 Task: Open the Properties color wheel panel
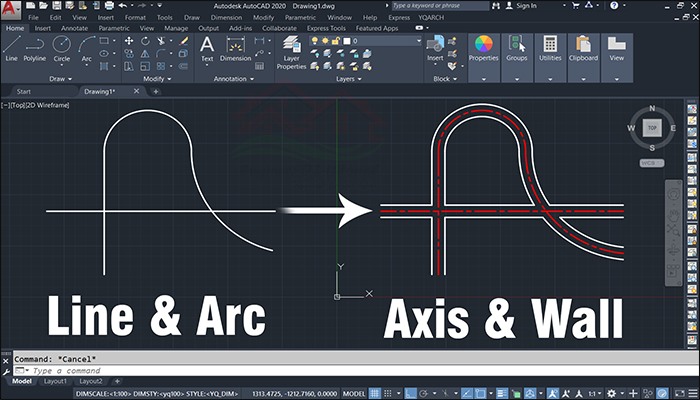483,49
